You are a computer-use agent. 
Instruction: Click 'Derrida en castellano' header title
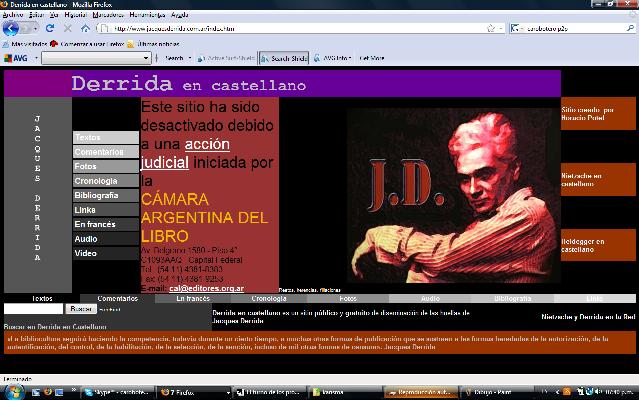189,84
